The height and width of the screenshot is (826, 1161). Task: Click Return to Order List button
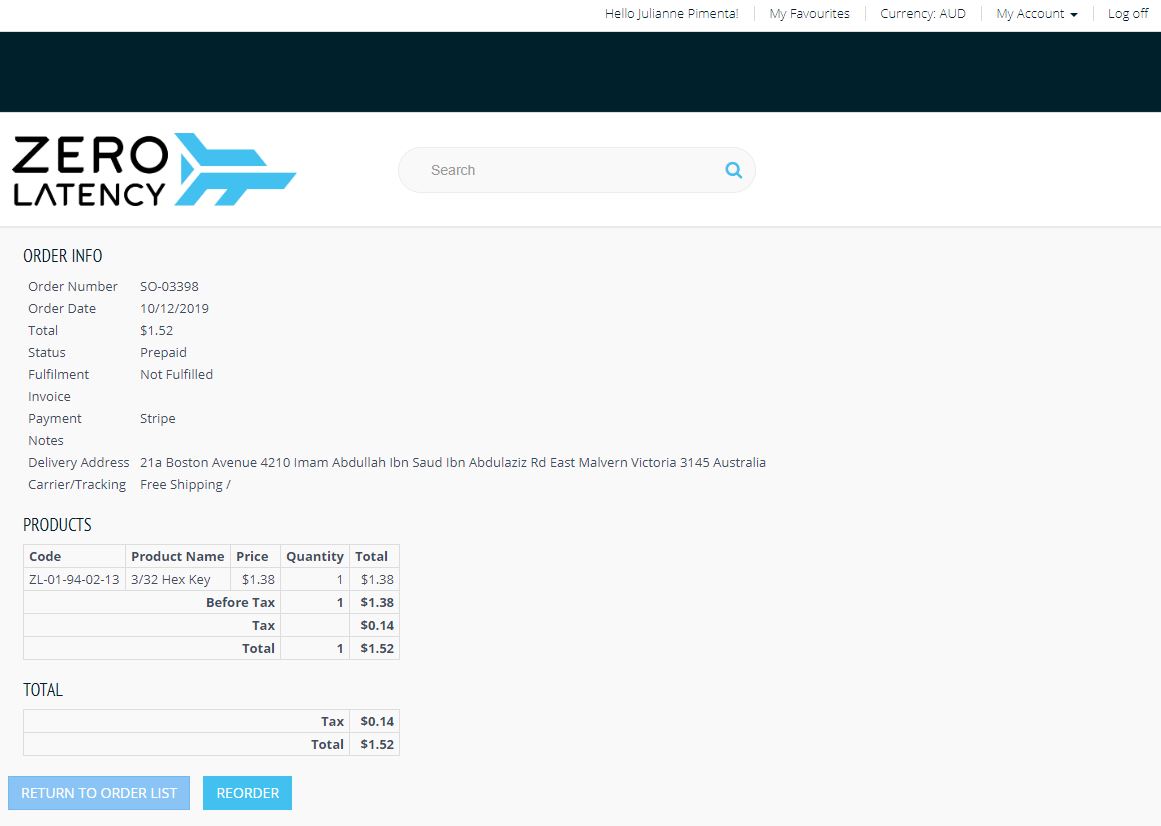(x=99, y=793)
